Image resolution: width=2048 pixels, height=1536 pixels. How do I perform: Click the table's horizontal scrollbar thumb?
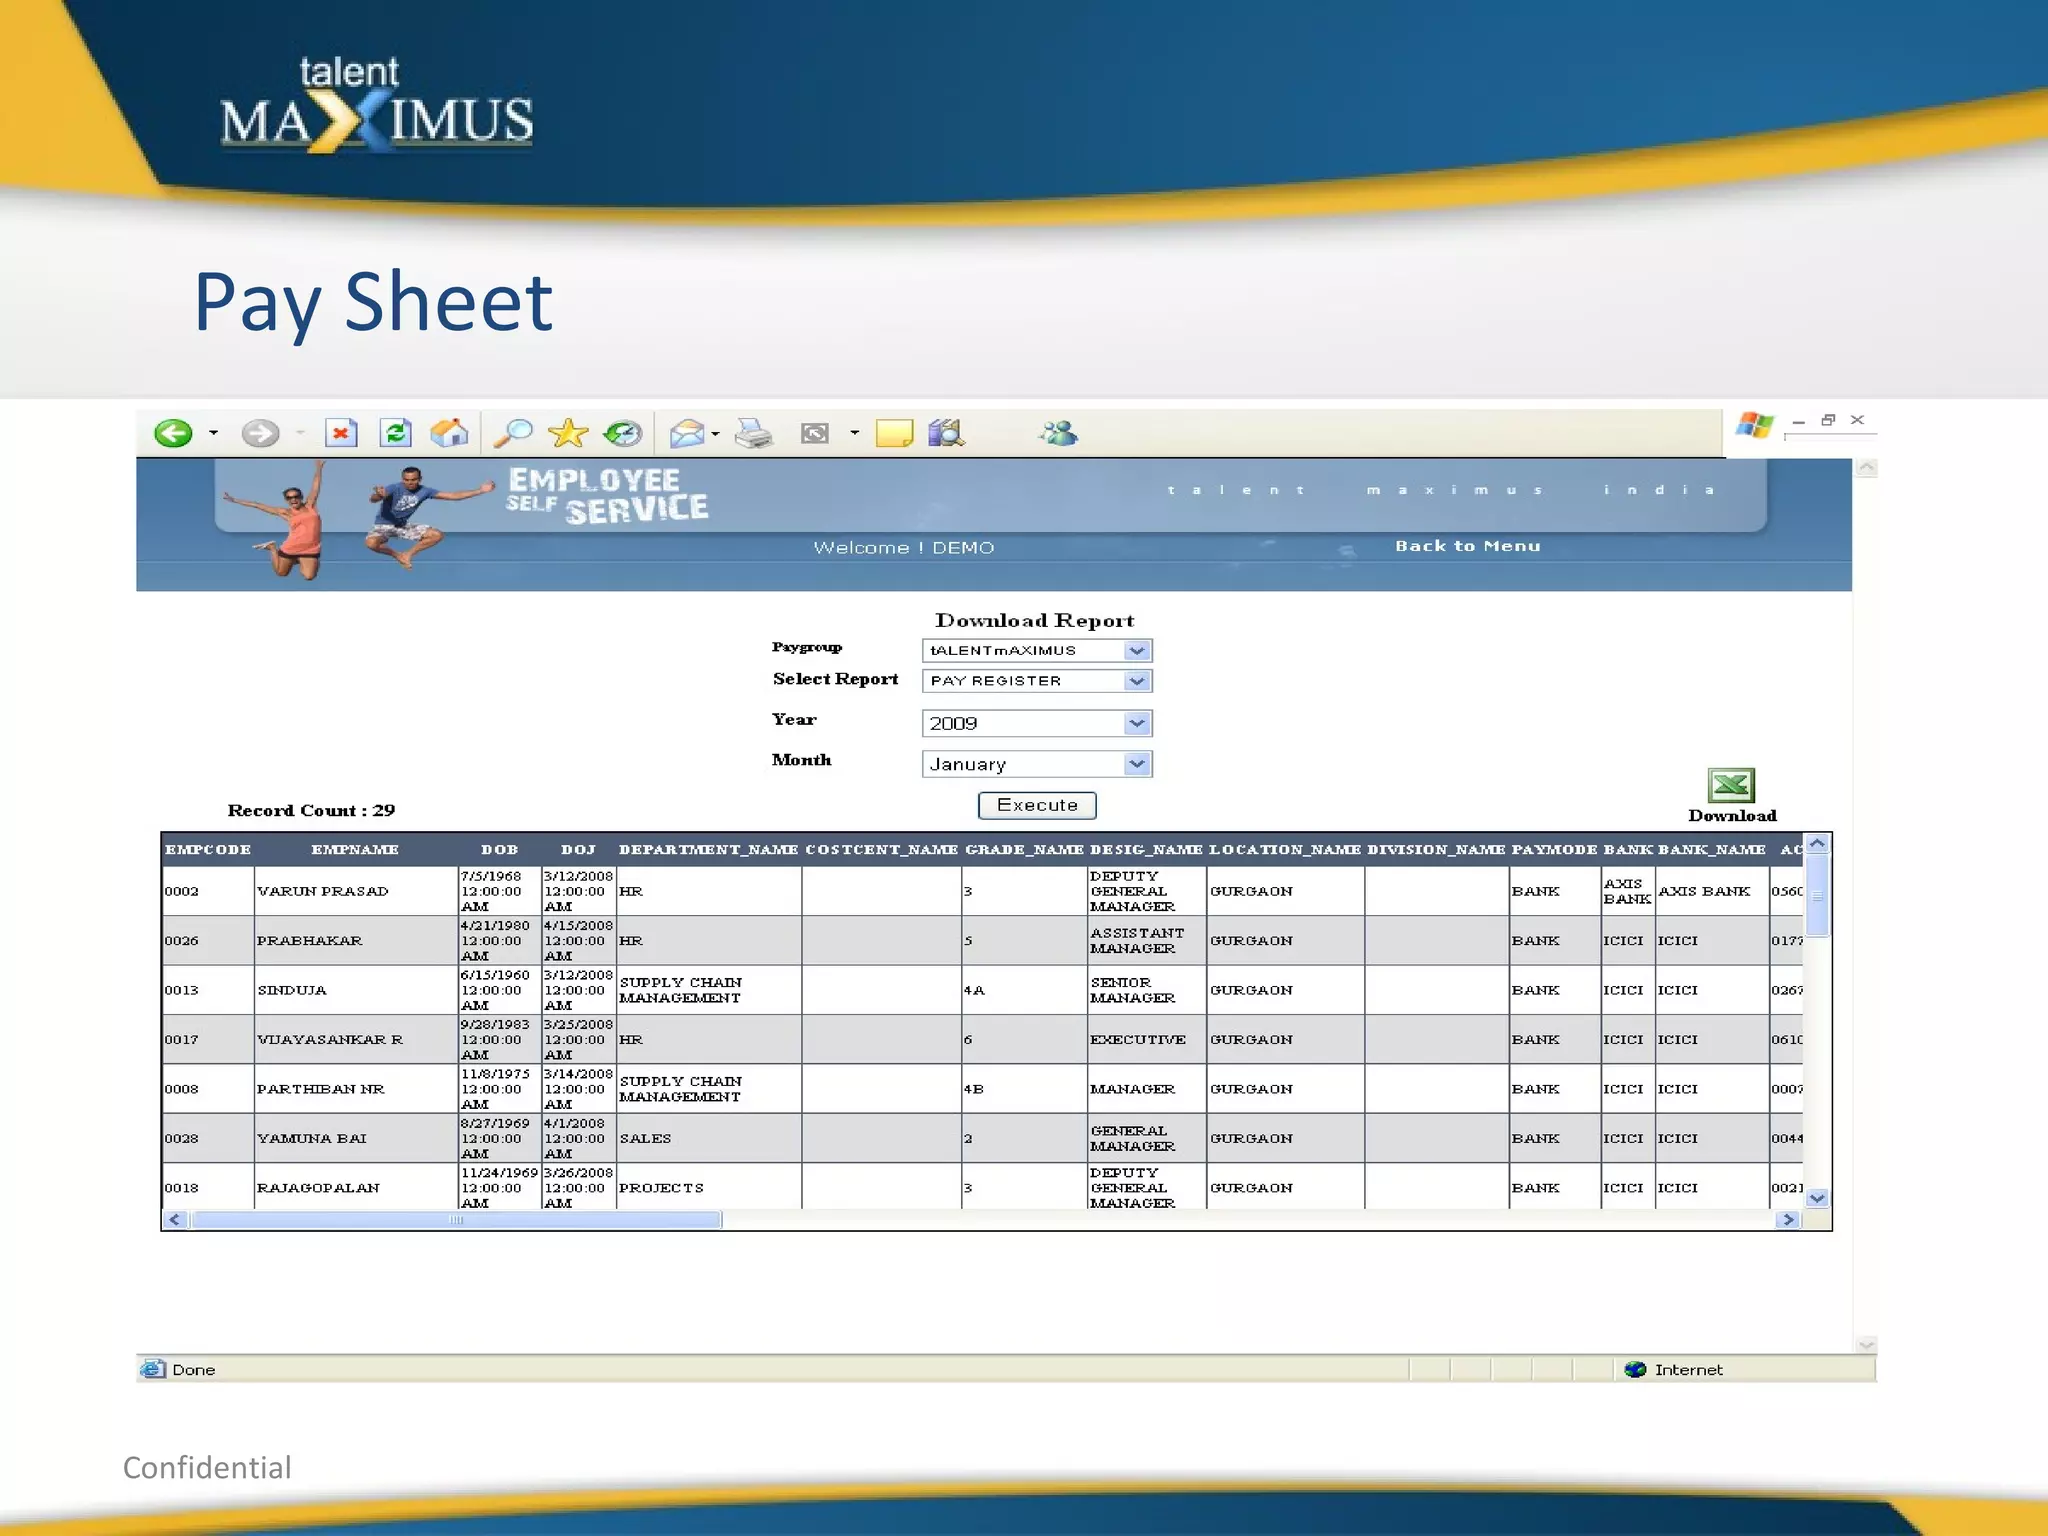tap(456, 1220)
